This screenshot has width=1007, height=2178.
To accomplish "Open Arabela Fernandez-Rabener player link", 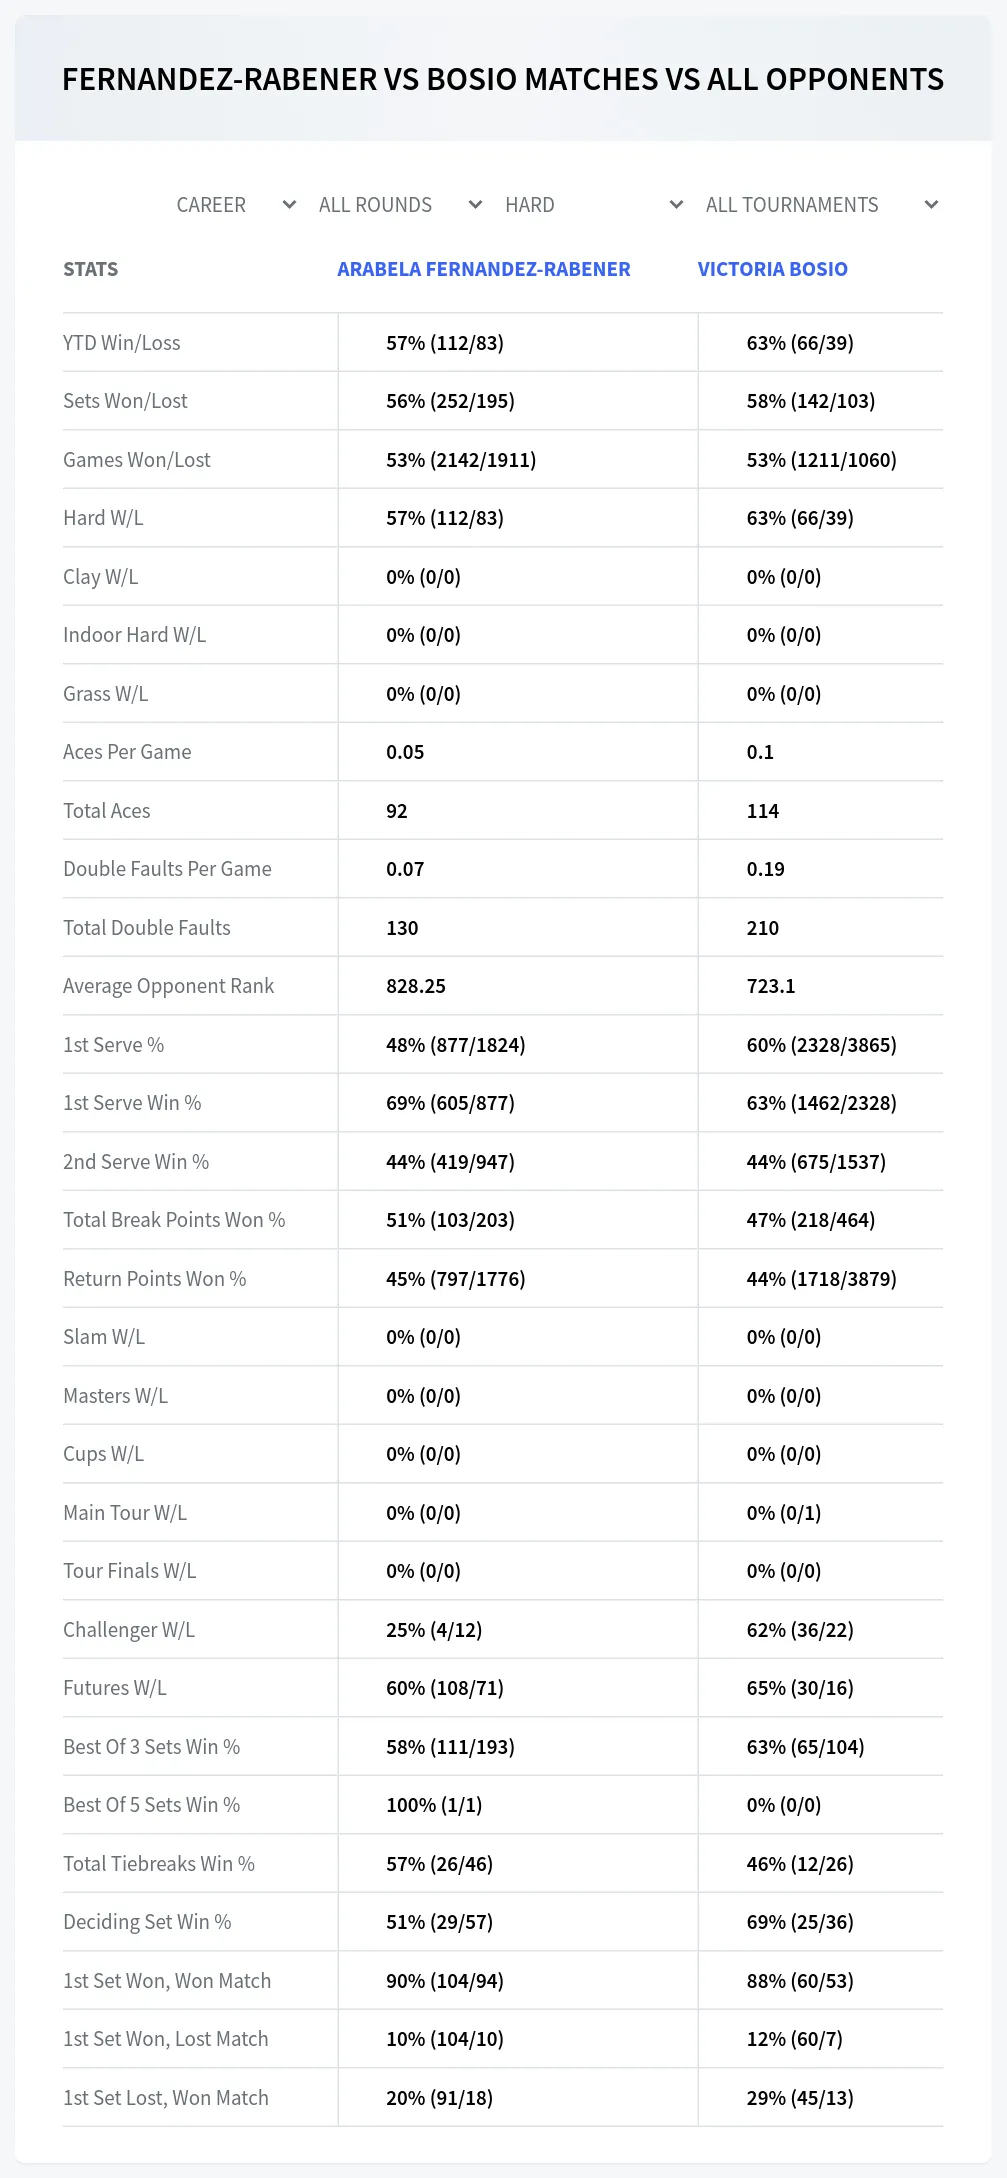I will click(484, 269).
